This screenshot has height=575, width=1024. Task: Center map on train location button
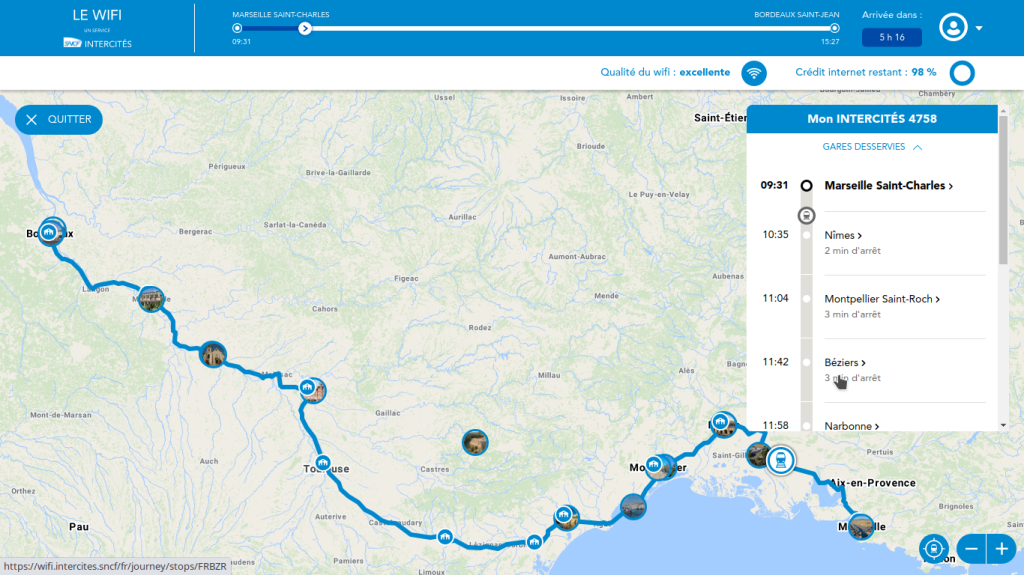934,549
